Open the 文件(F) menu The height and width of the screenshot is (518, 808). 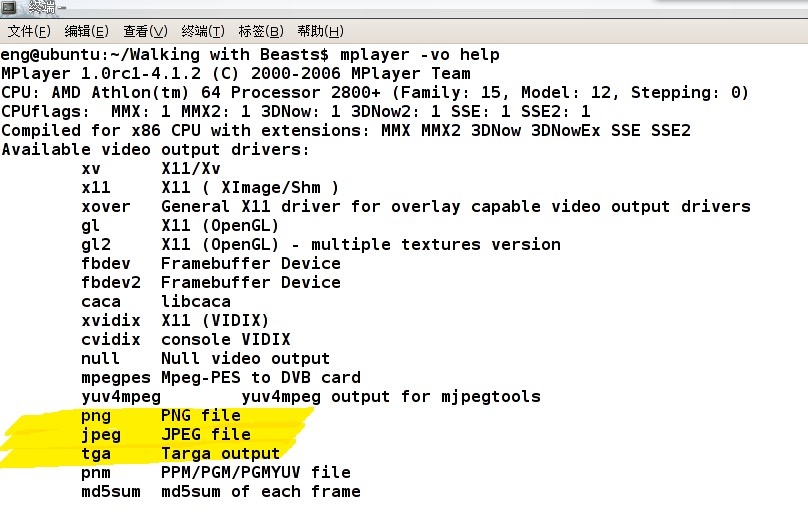click(29, 31)
